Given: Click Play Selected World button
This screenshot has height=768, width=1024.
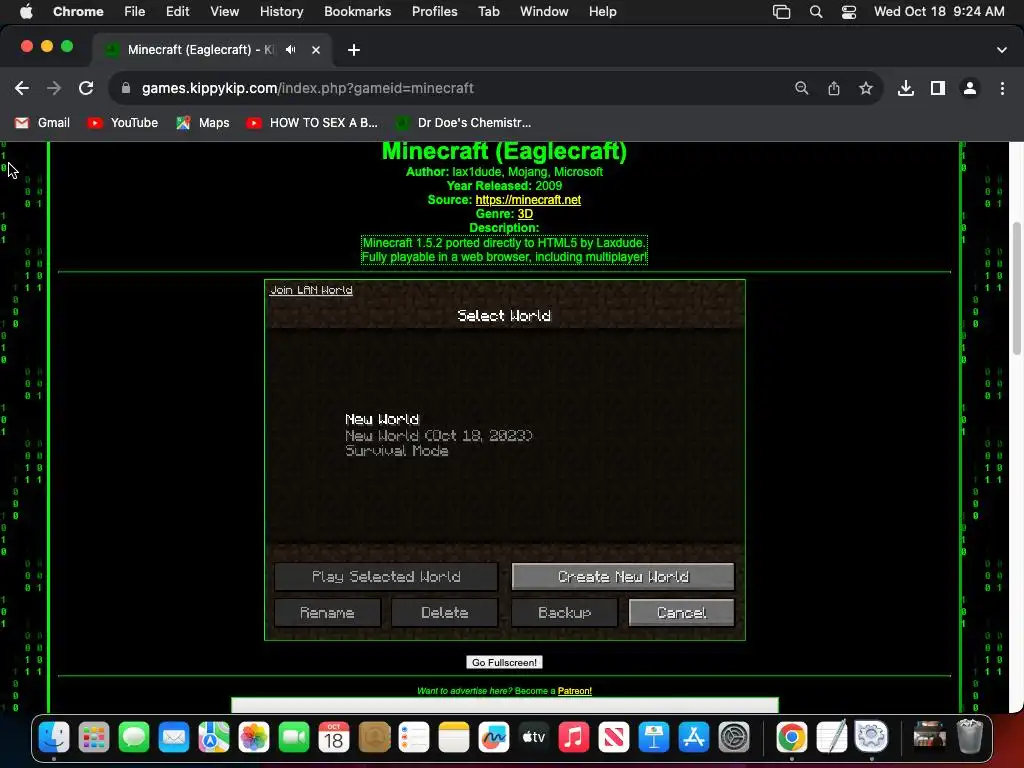Looking at the screenshot, I should 386,577.
